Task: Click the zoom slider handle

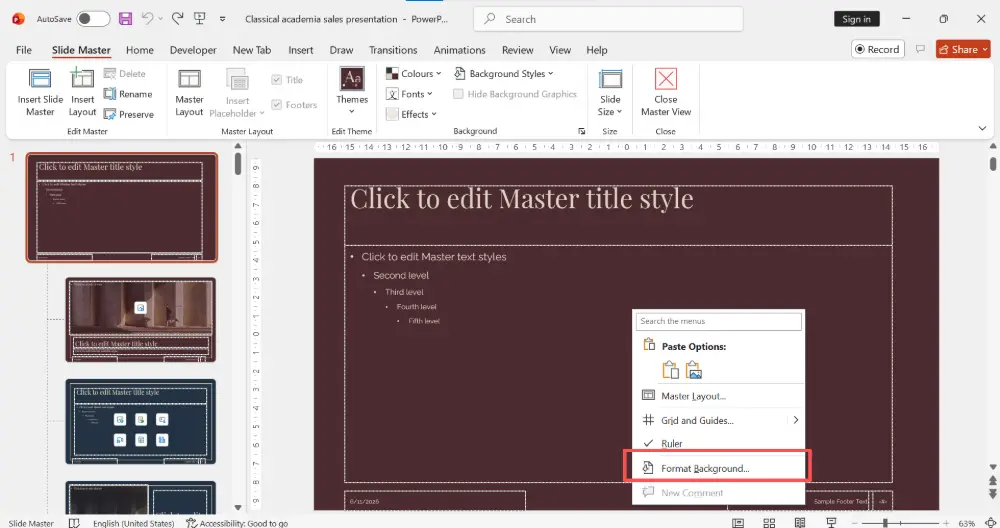Action: 885,523
